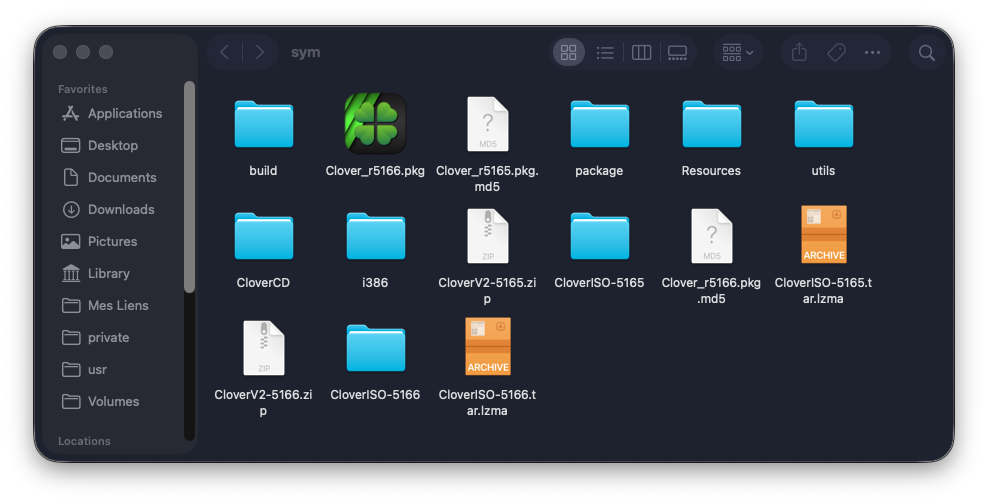Click the CloverCD folder name label
Viewport: 988px width, 504px height.
263,283
